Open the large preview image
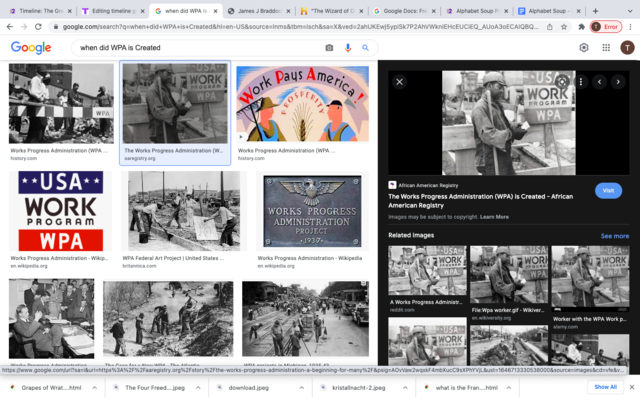 [x=509, y=123]
